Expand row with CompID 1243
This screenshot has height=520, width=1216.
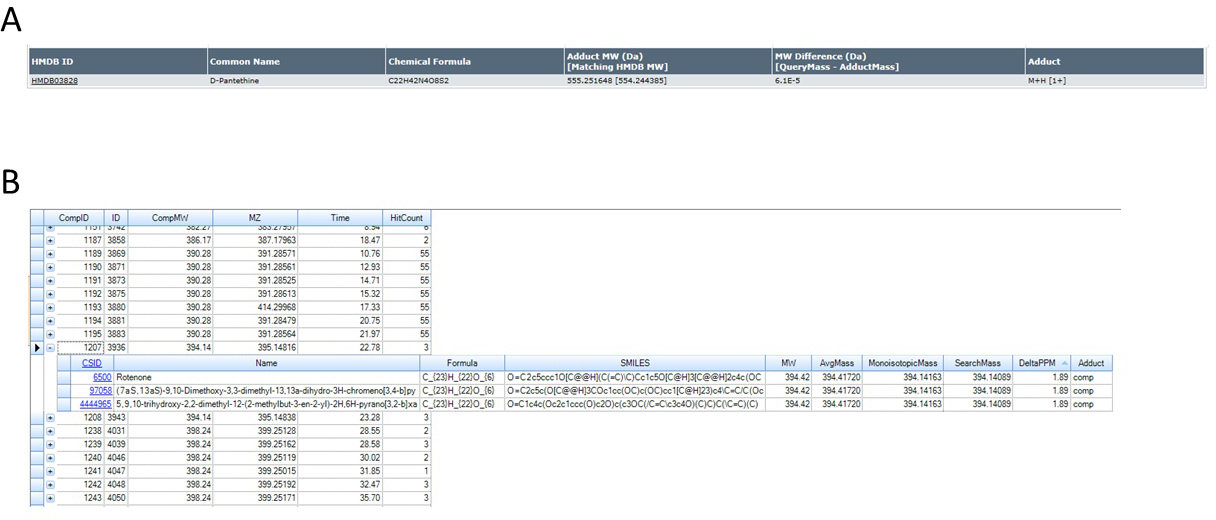[x=49, y=497]
